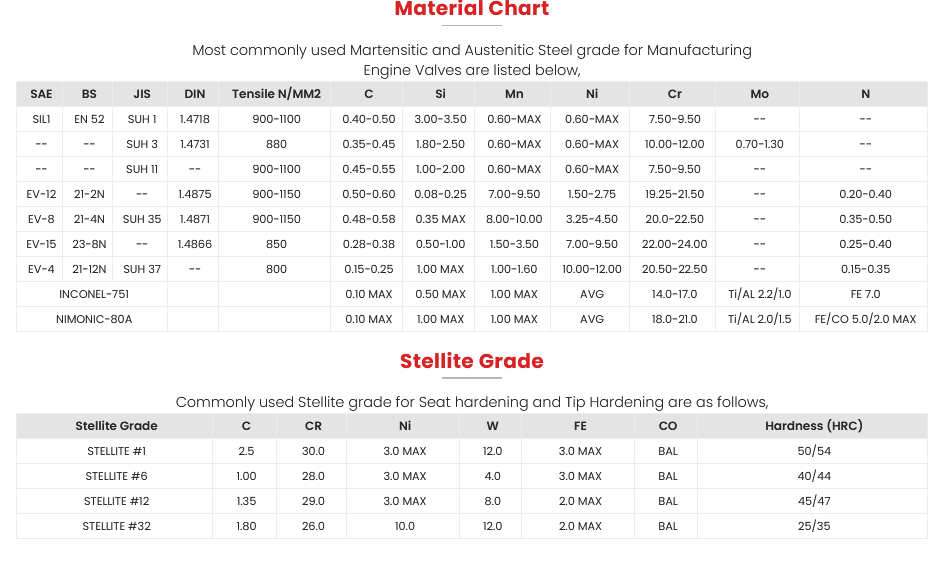The width and height of the screenshot is (936, 561).
Task: Click the Hardness (HRC) column header
Action: [813, 426]
